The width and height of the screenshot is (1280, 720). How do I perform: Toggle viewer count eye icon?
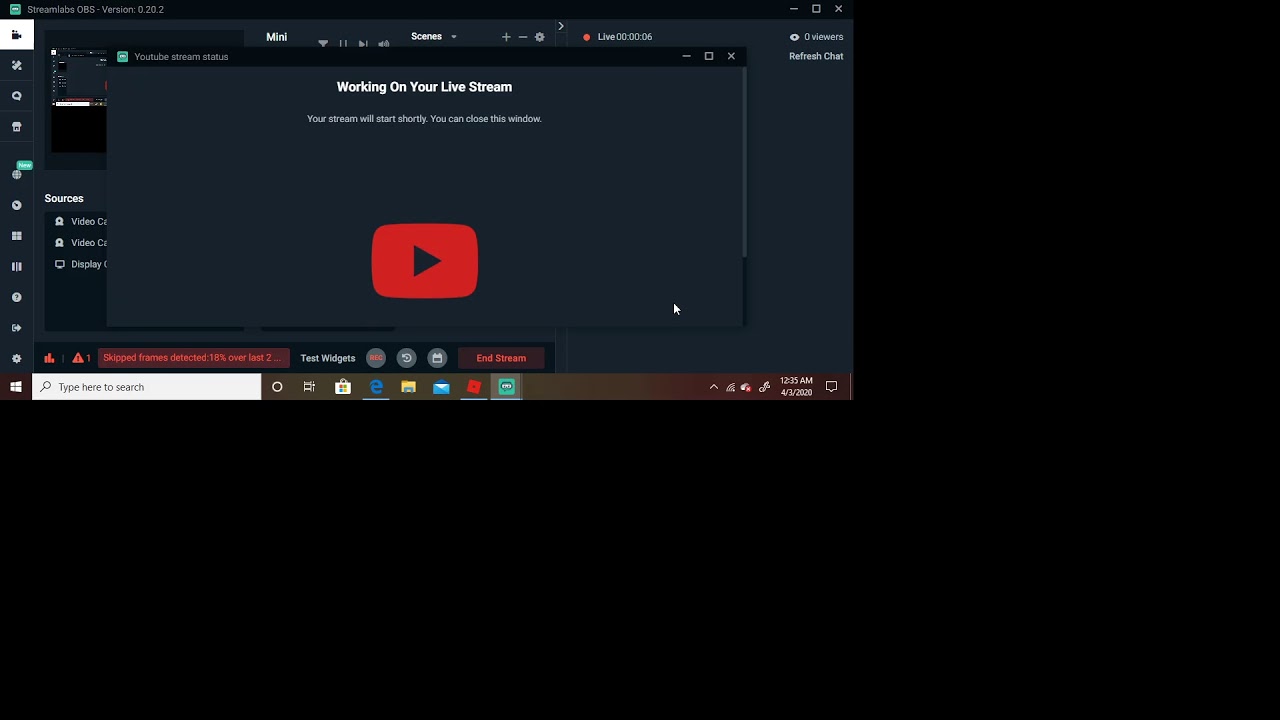click(x=795, y=37)
